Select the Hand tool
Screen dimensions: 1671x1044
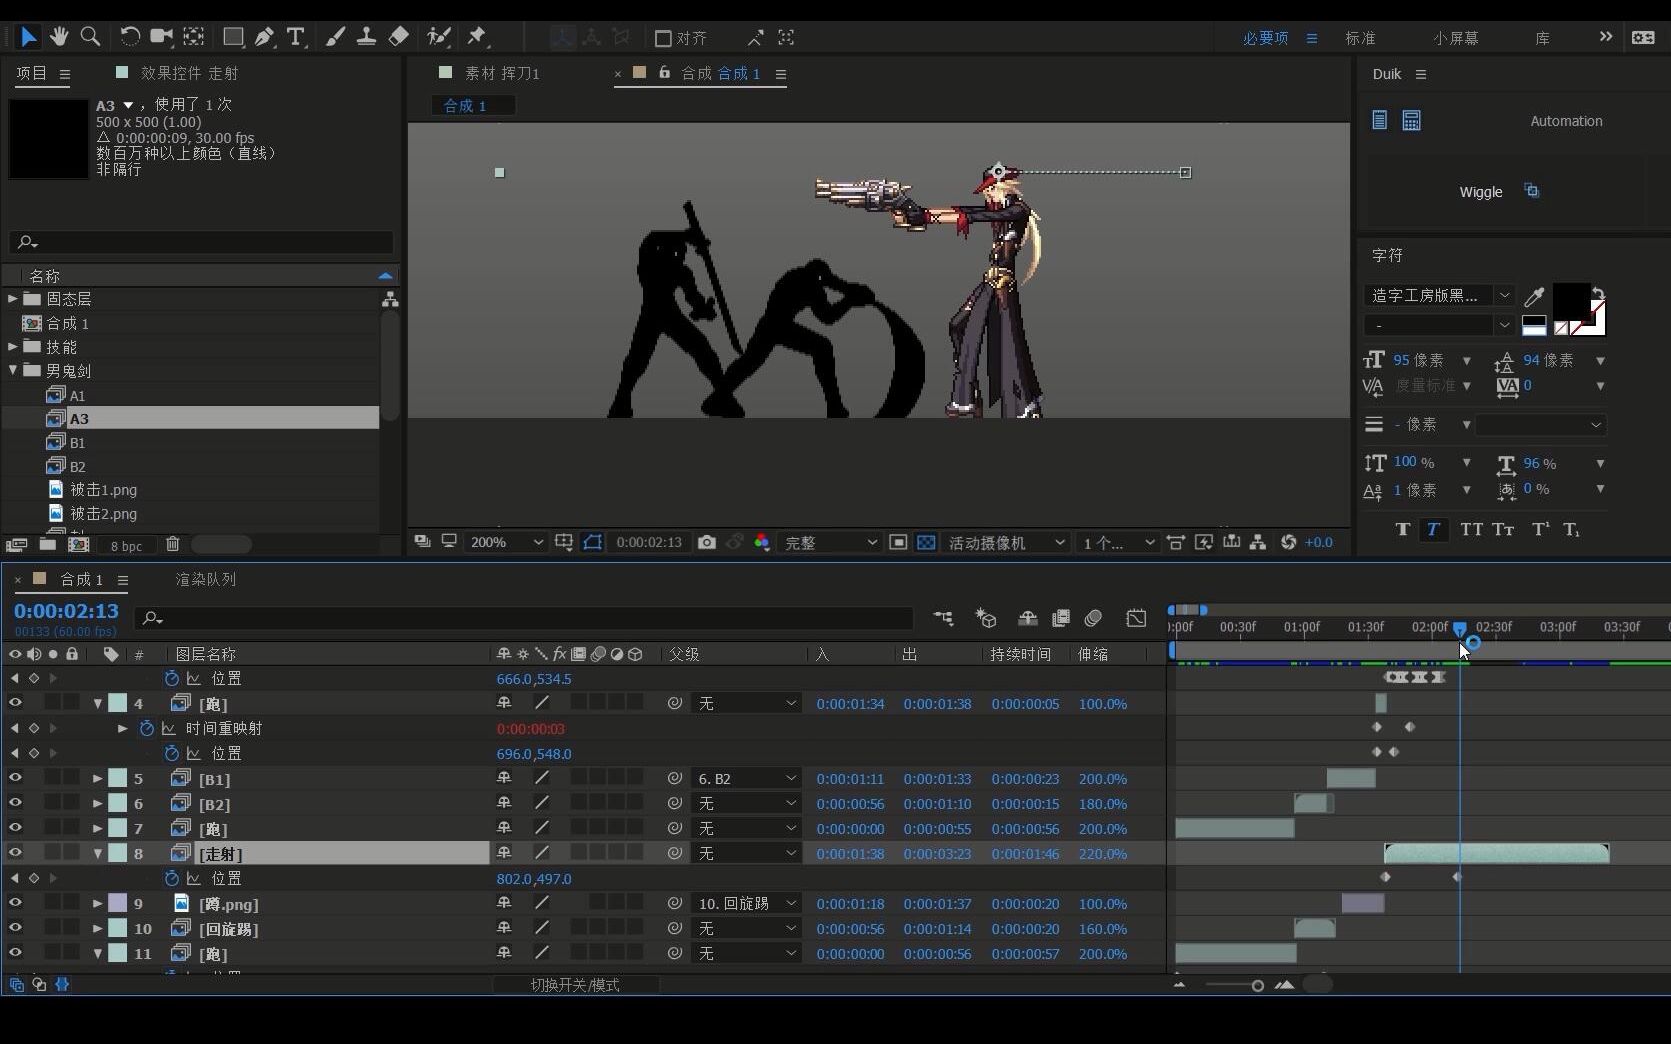click(x=59, y=37)
